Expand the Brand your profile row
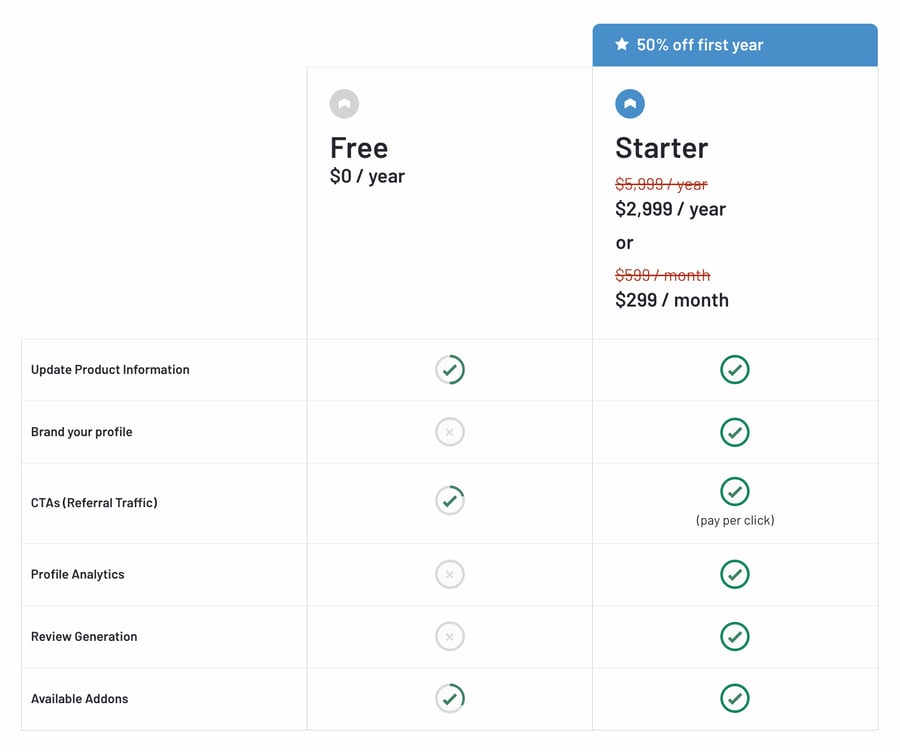Viewport: 900px width, 752px height. click(83, 432)
